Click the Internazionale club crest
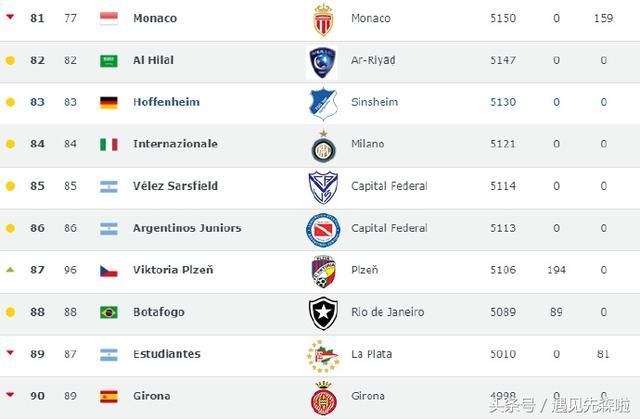 322,145
